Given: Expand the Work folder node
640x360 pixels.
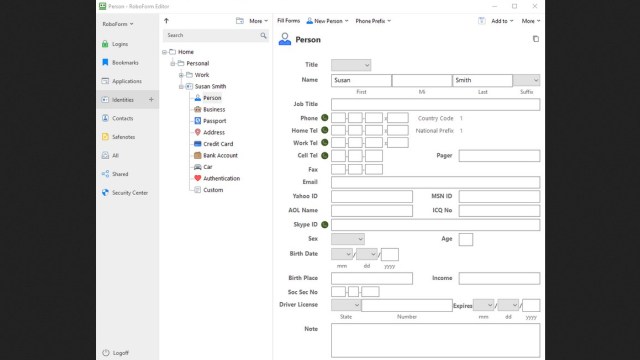Looking at the screenshot, I should point(181,75).
